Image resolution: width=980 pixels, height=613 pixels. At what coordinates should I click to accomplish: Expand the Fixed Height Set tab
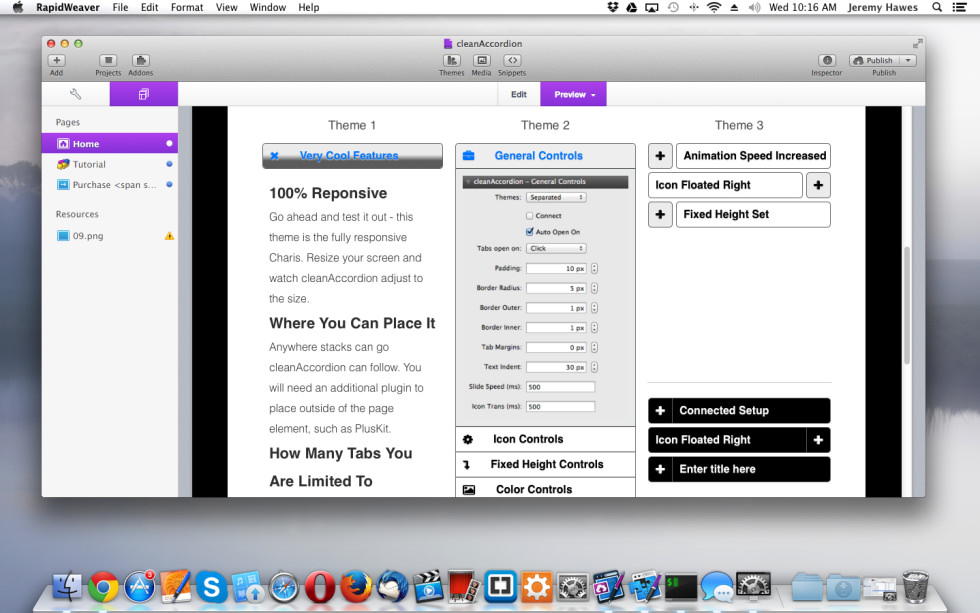pos(753,214)
